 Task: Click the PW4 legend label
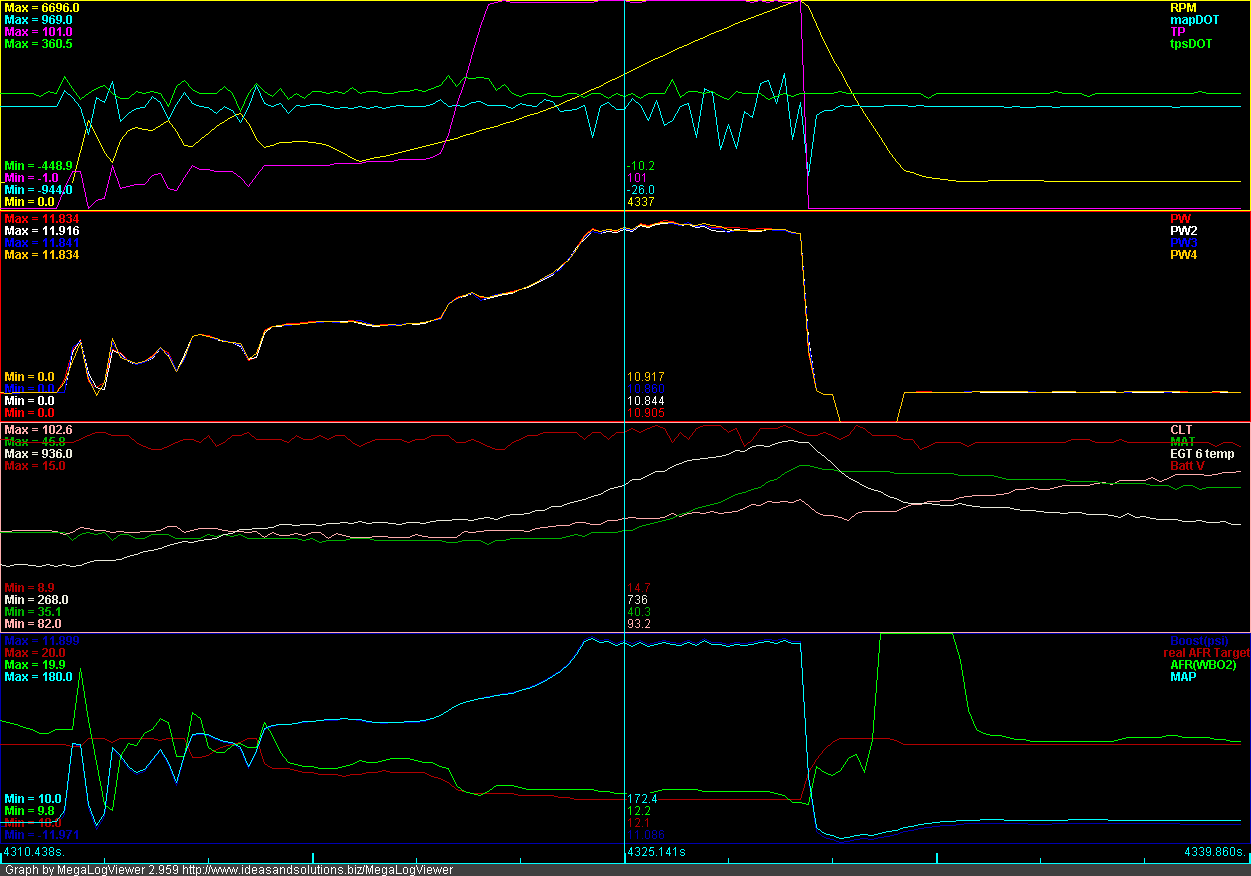click(x=1182, y=255)
